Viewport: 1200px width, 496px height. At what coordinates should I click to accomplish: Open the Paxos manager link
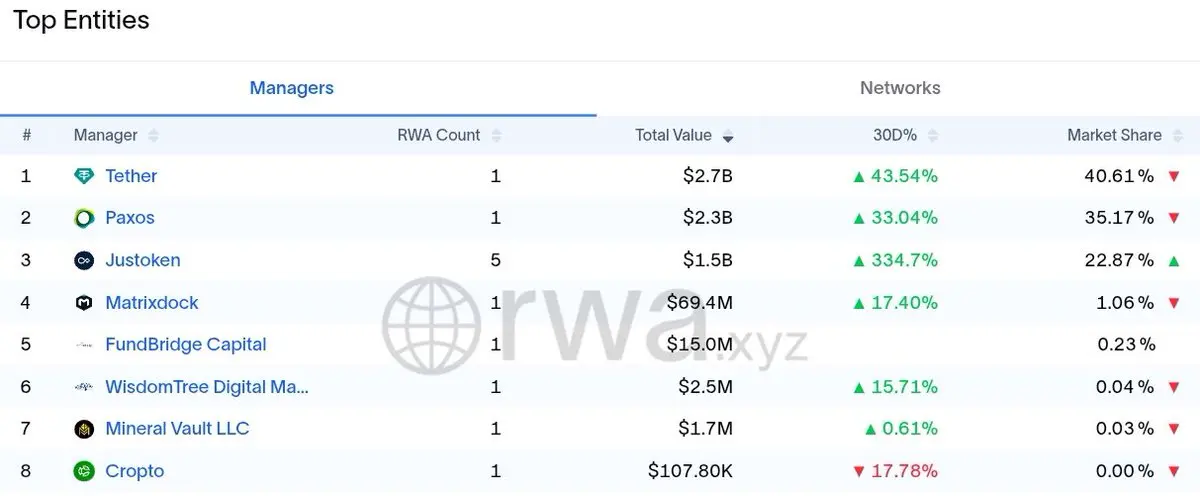click(130, 218)
